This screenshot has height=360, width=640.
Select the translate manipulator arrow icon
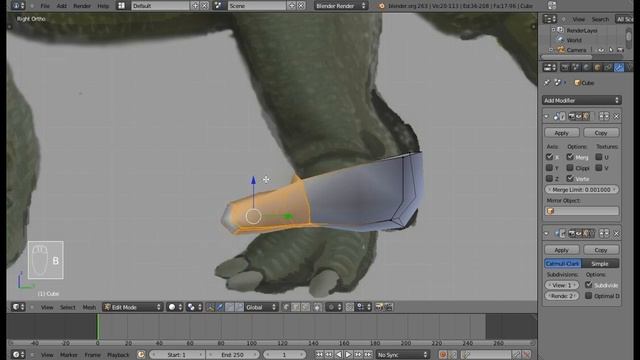pos(220,307)
